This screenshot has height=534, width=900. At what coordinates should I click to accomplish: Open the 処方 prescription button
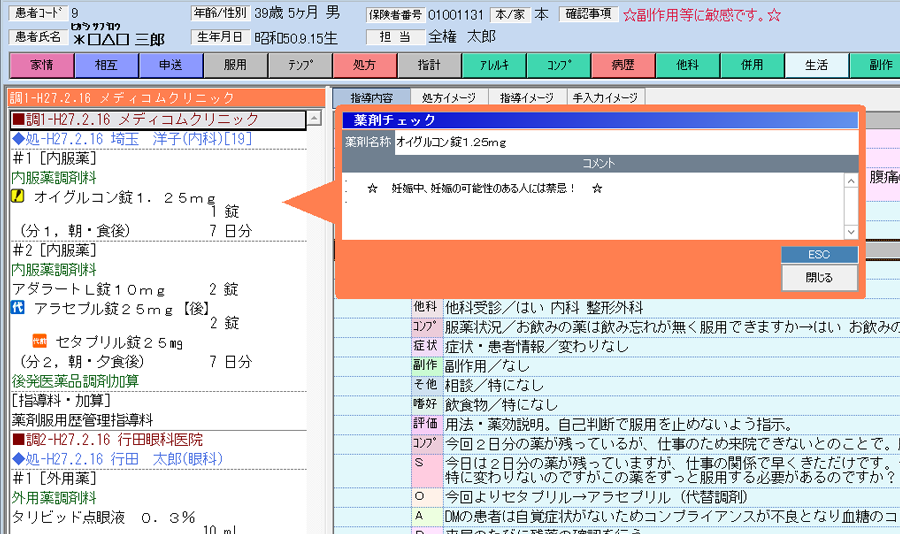point(364,65)
